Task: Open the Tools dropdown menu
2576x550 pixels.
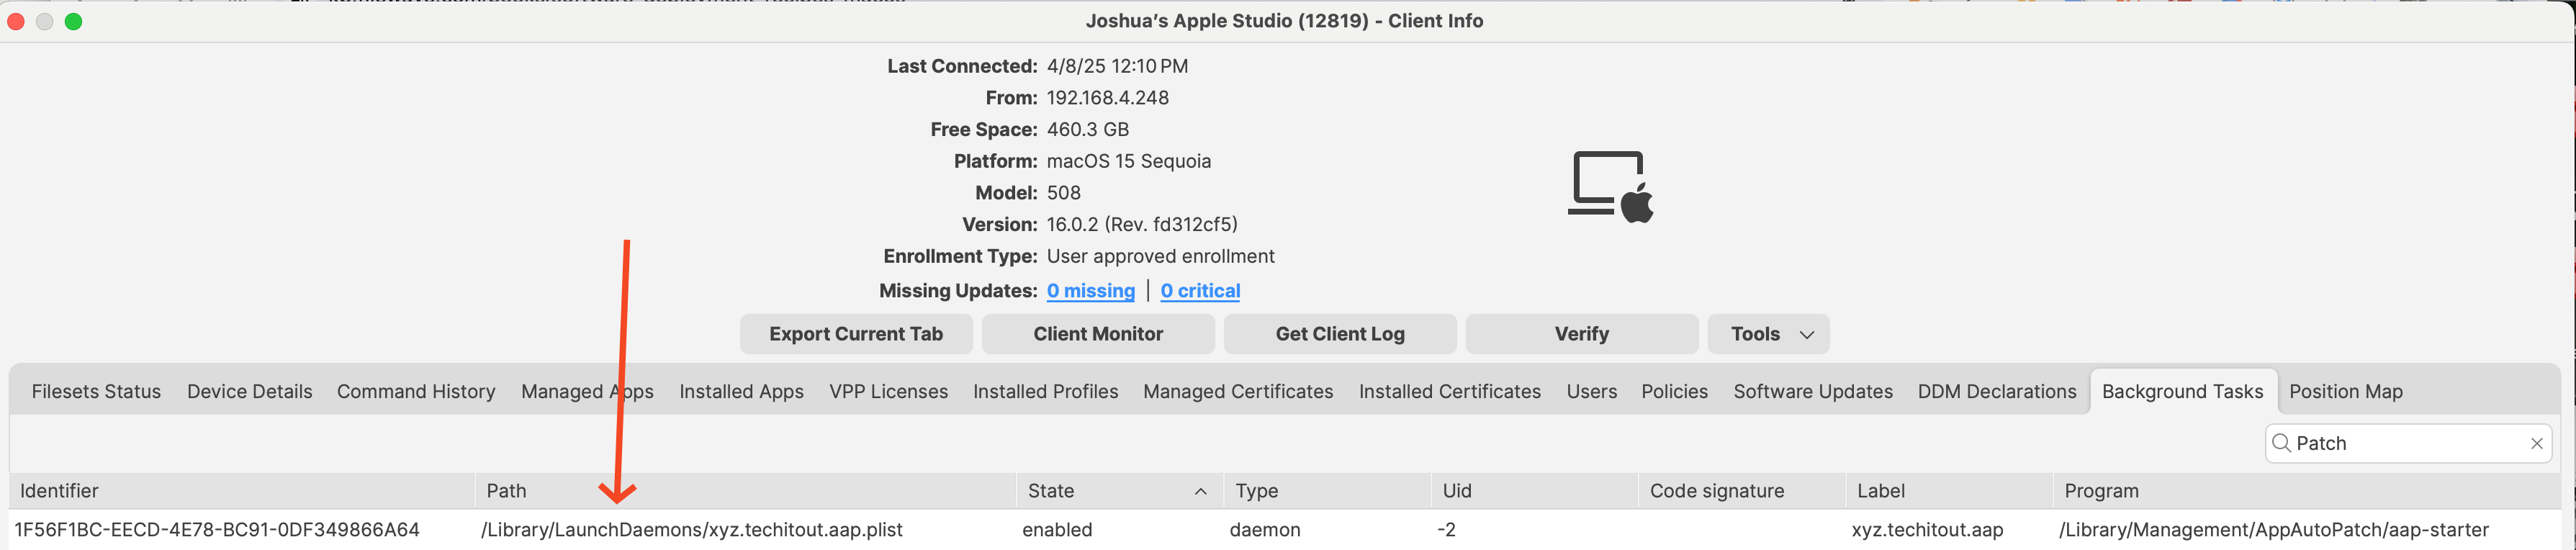Action: [x=1768, y=334]
